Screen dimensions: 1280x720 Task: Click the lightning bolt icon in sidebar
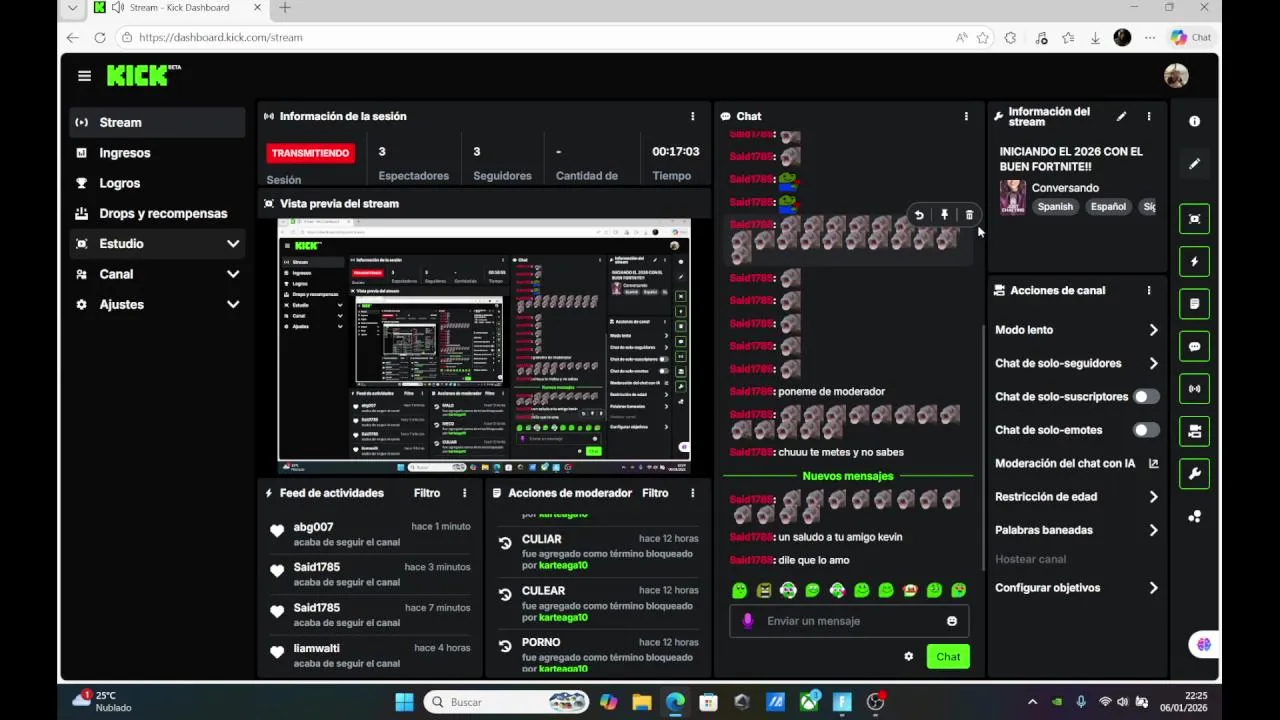tap(1194, 261)
